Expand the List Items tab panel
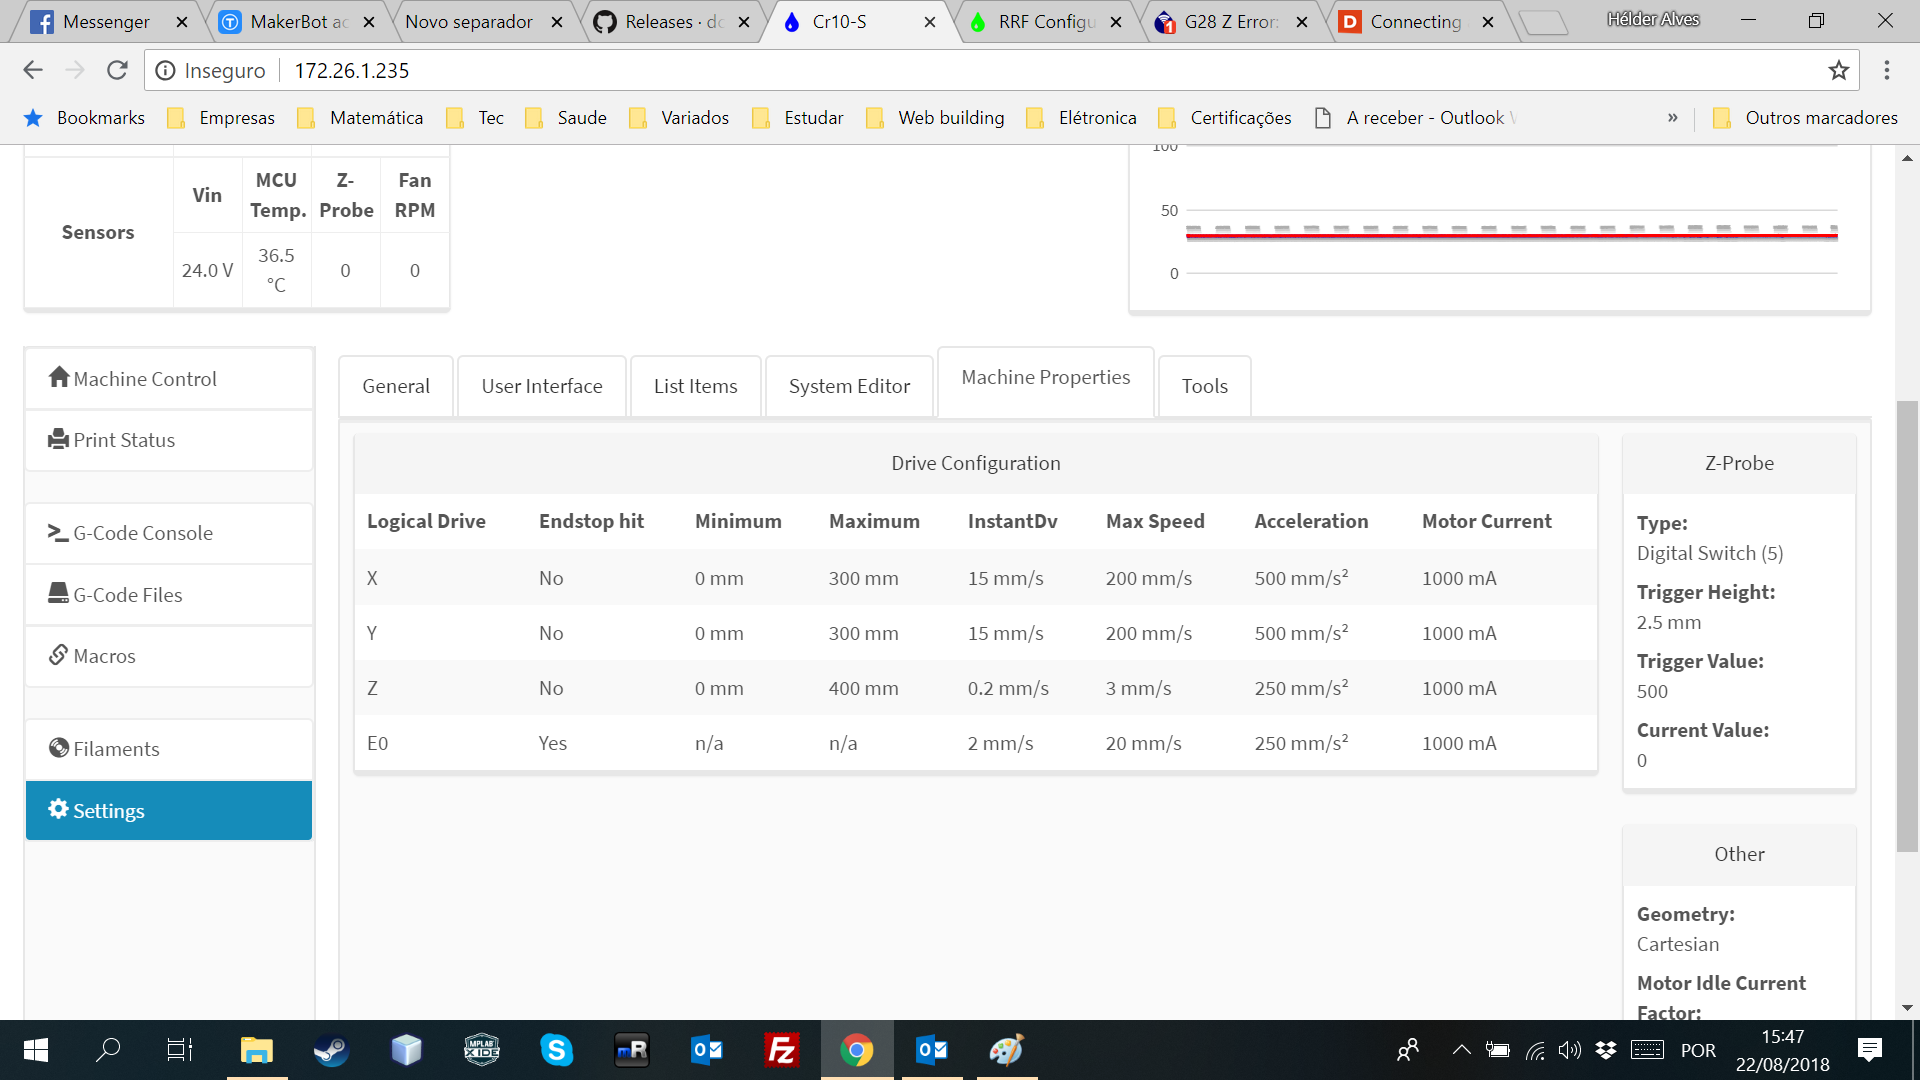Viewport: 1920px width, 1080px height. [695, 385]
